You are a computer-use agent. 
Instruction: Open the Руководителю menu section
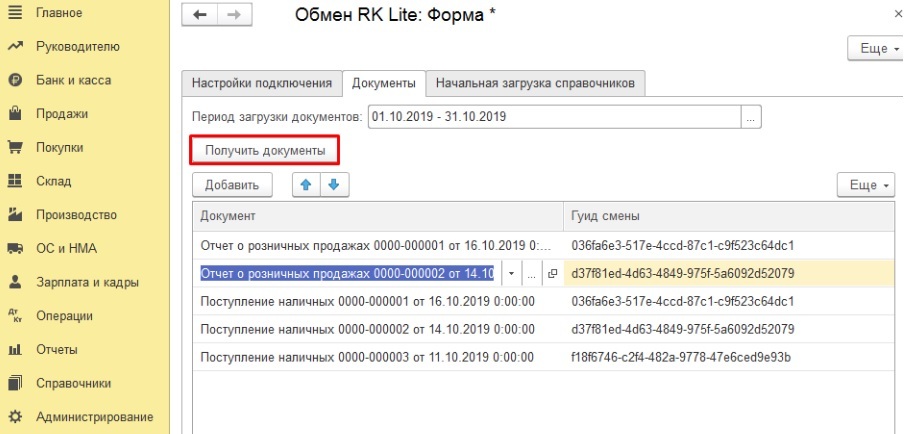tap(77, 46)
